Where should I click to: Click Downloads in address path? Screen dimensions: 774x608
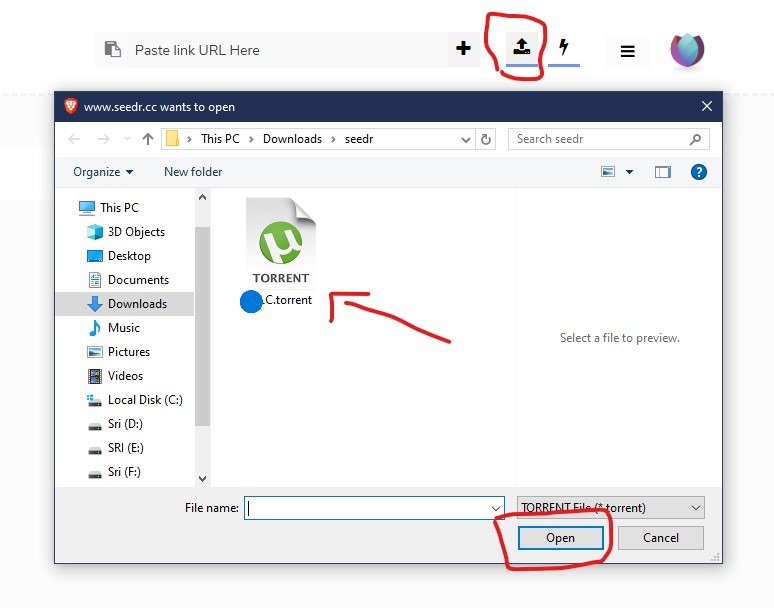pyautogui.click(x=292, y=139)
